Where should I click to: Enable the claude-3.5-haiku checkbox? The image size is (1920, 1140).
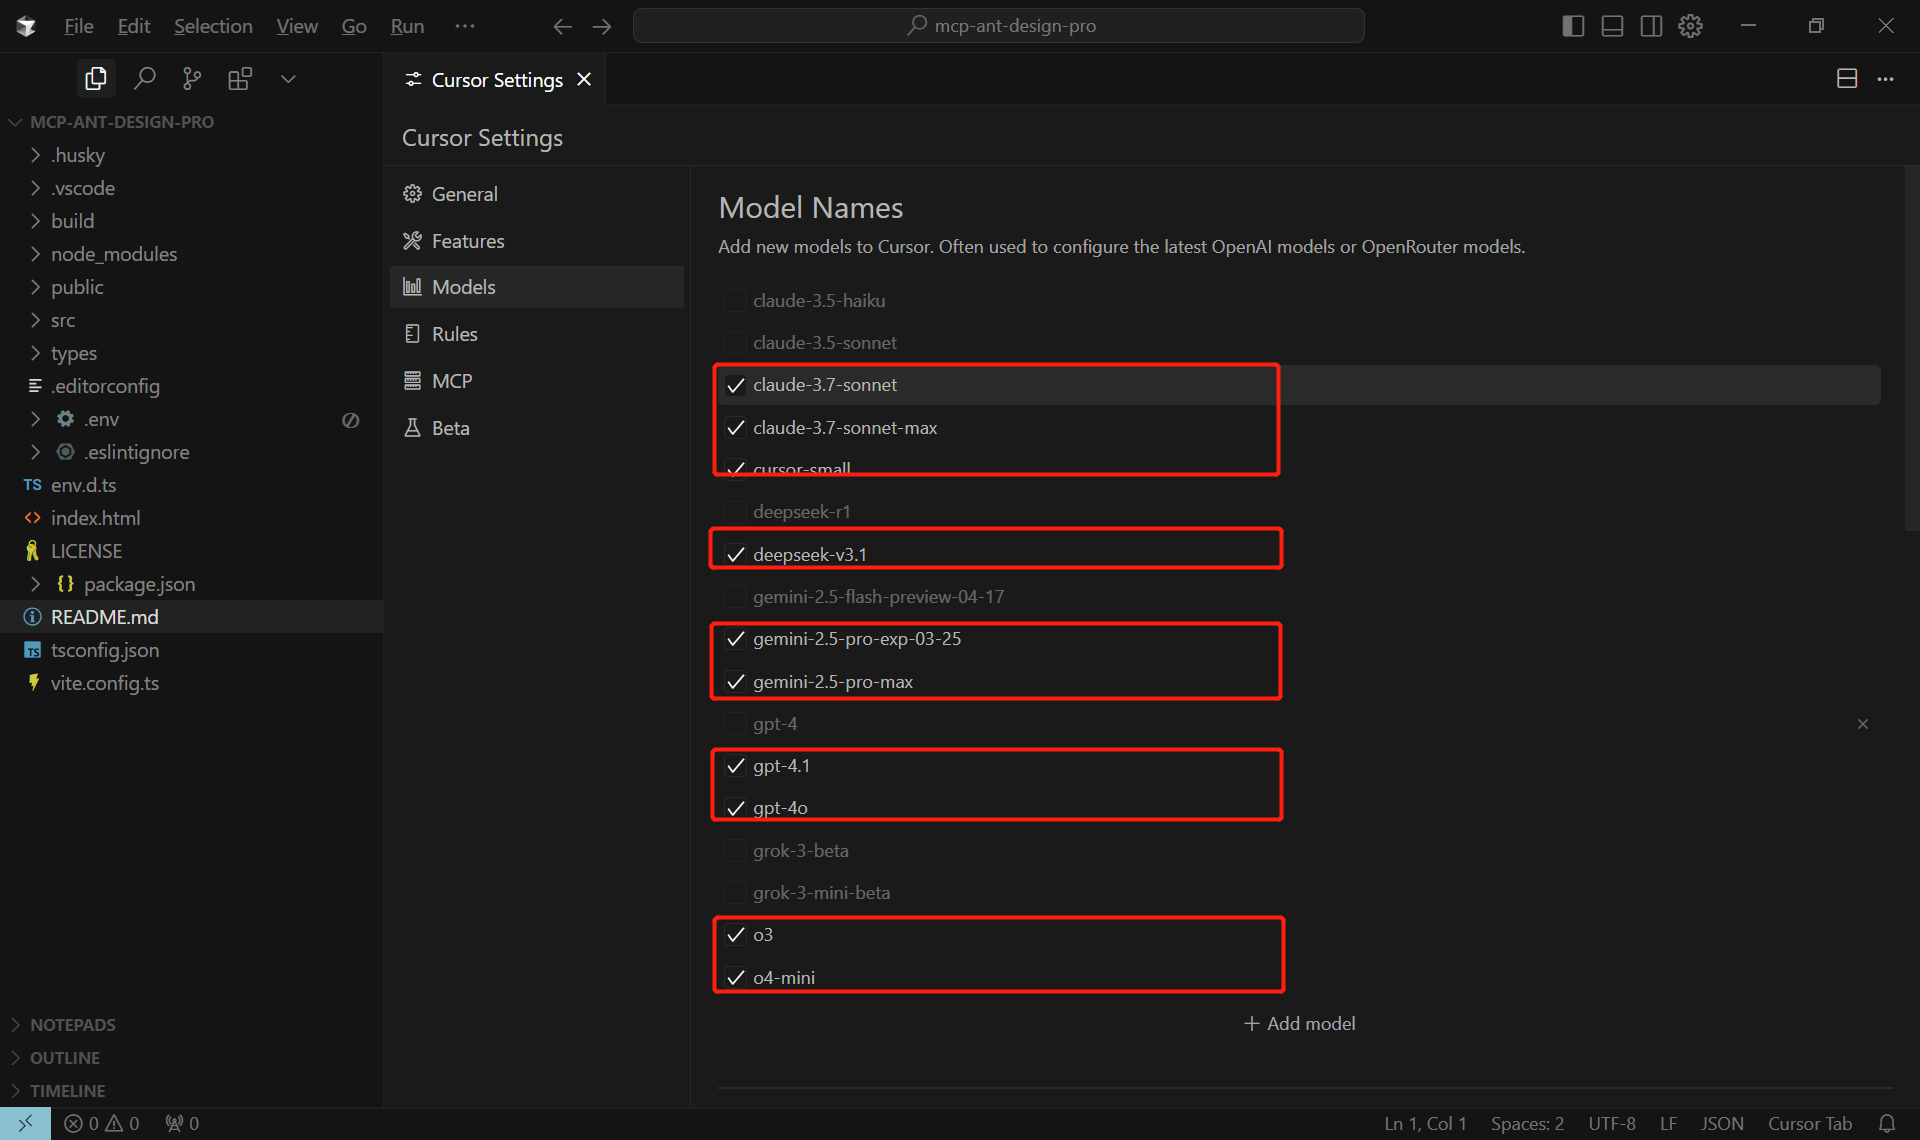tap(735, 300)
